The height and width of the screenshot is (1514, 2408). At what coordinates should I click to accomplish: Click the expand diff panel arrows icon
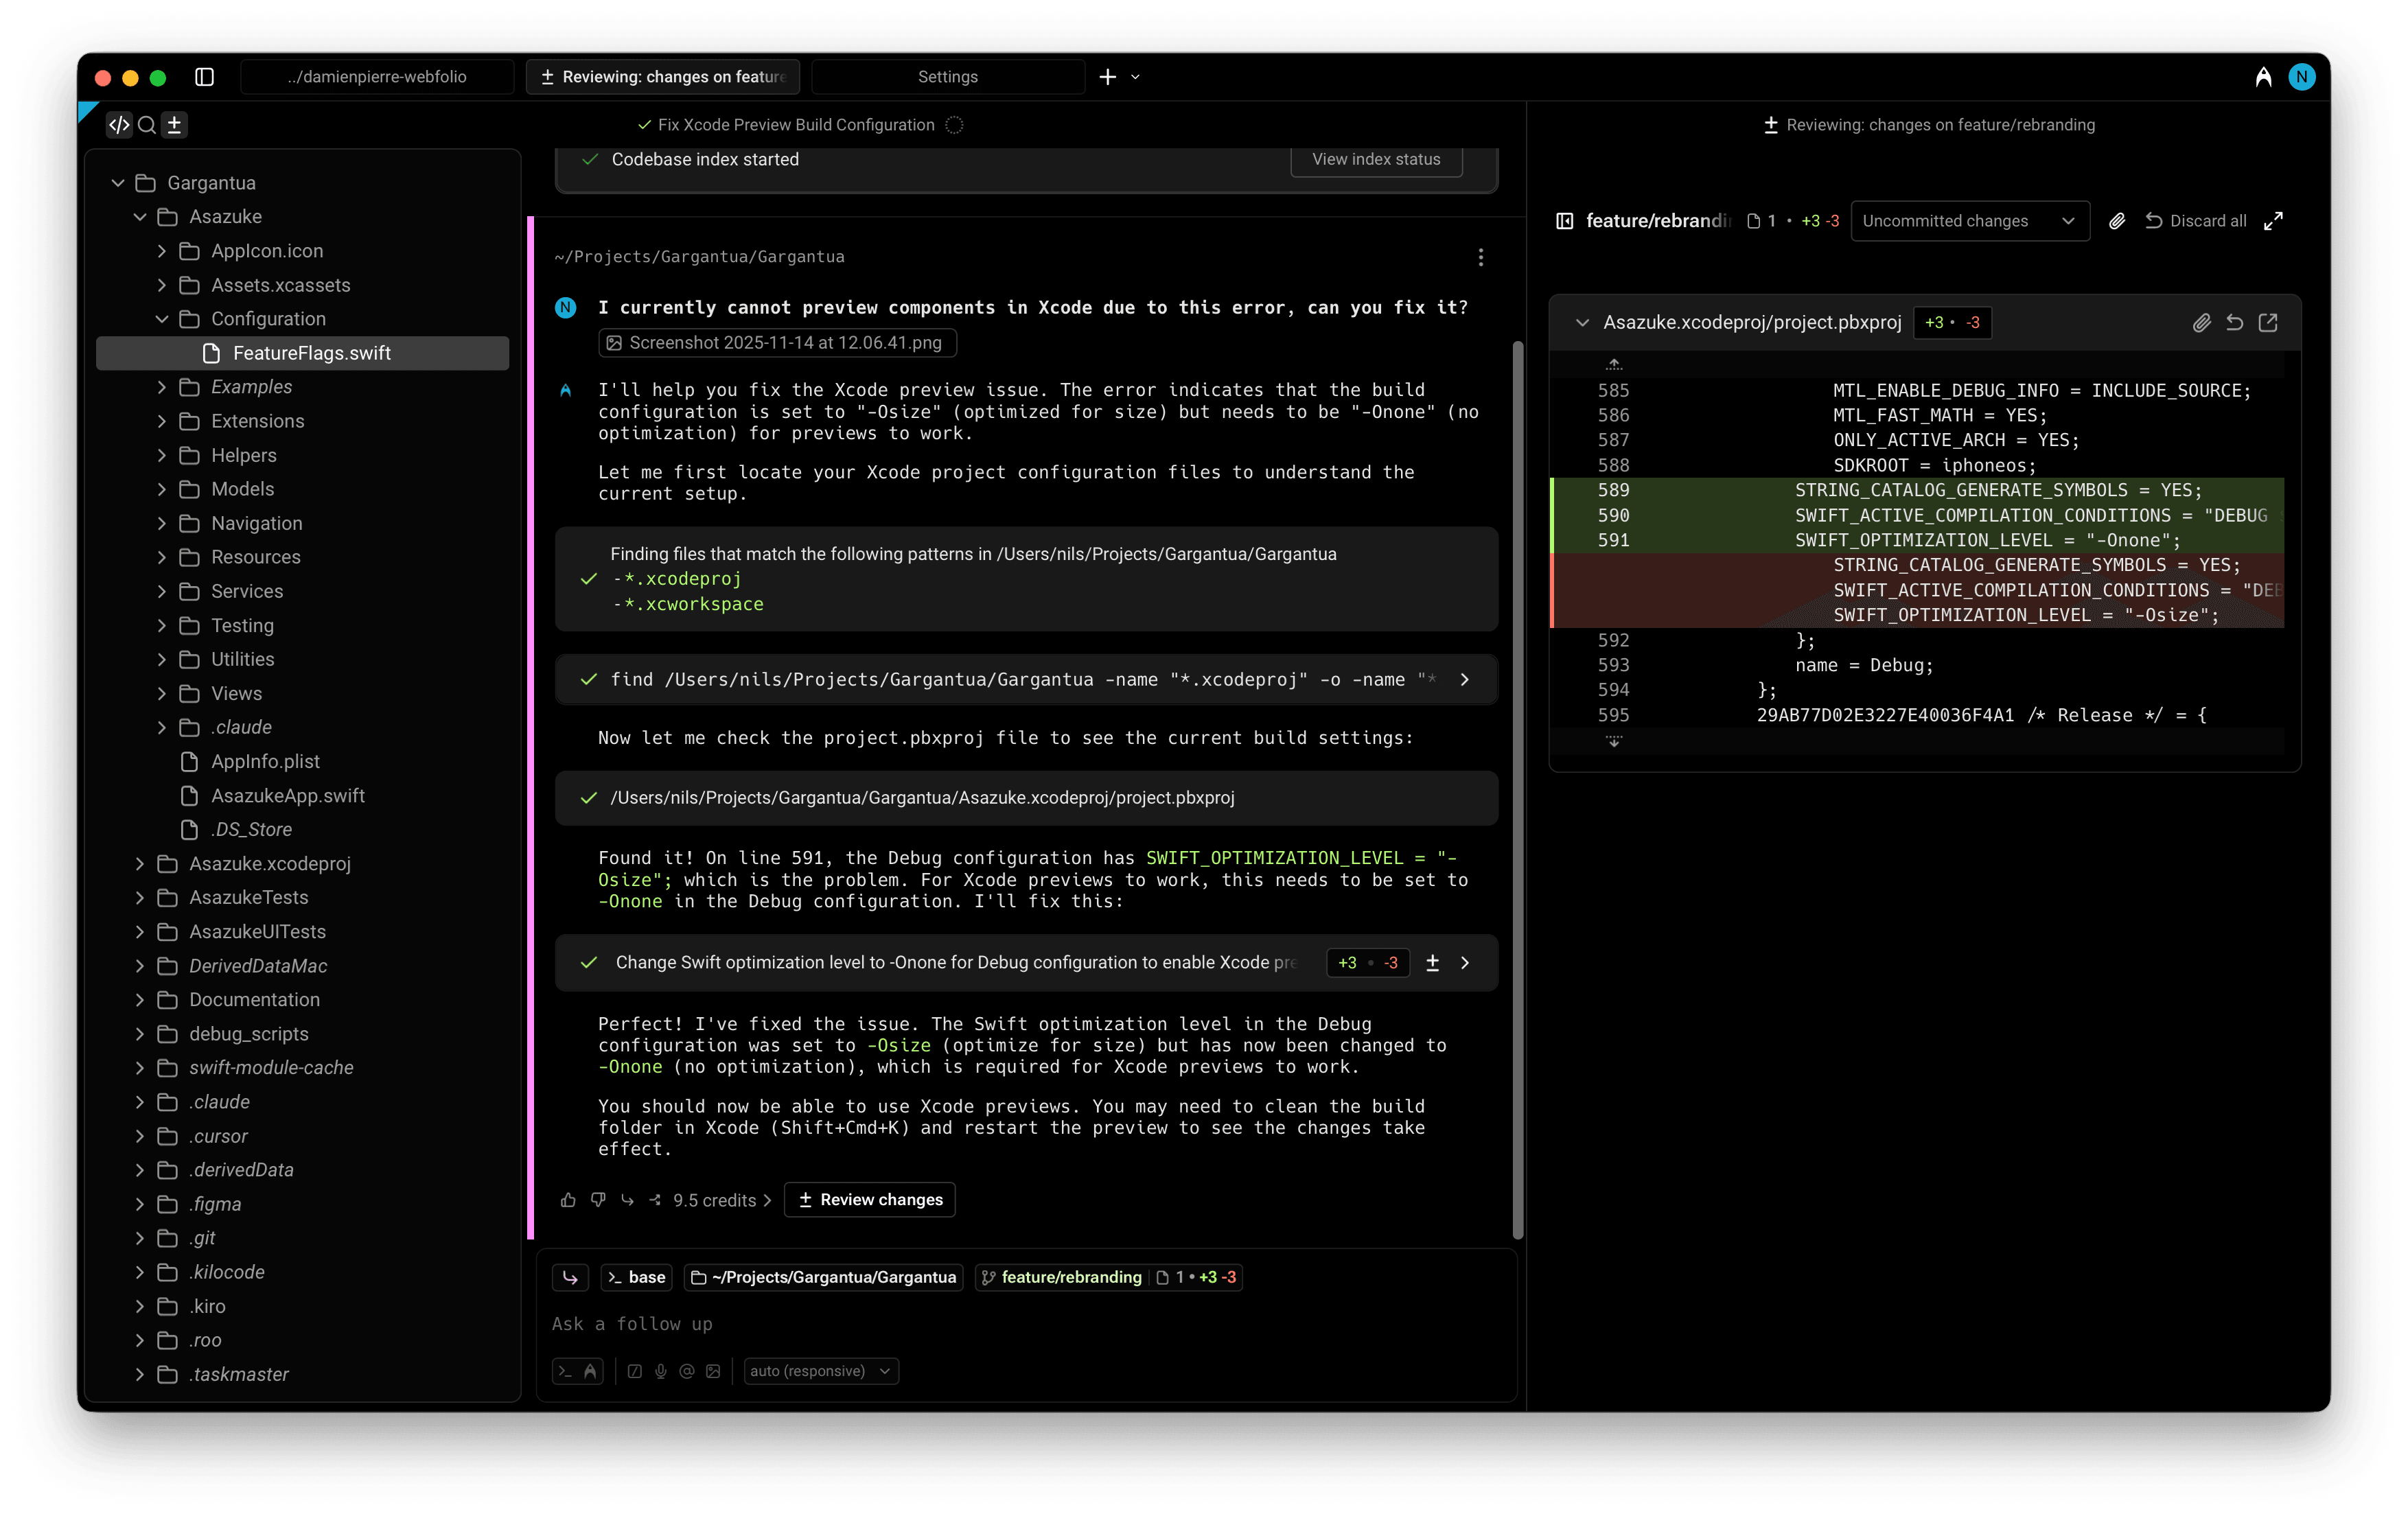click(x=2273, y=221)
